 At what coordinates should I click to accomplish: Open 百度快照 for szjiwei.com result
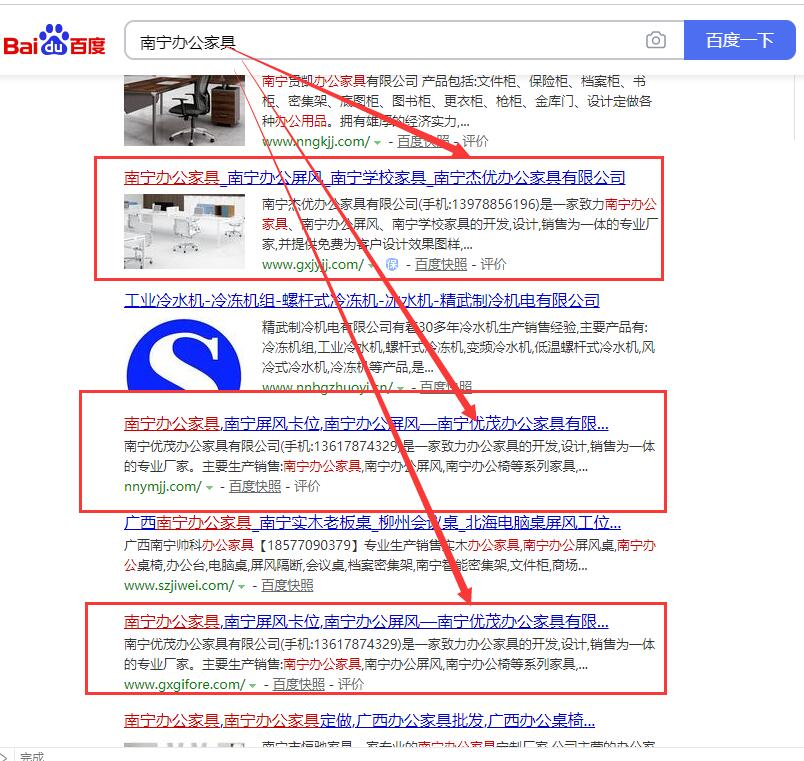click(x=287, y=586)
